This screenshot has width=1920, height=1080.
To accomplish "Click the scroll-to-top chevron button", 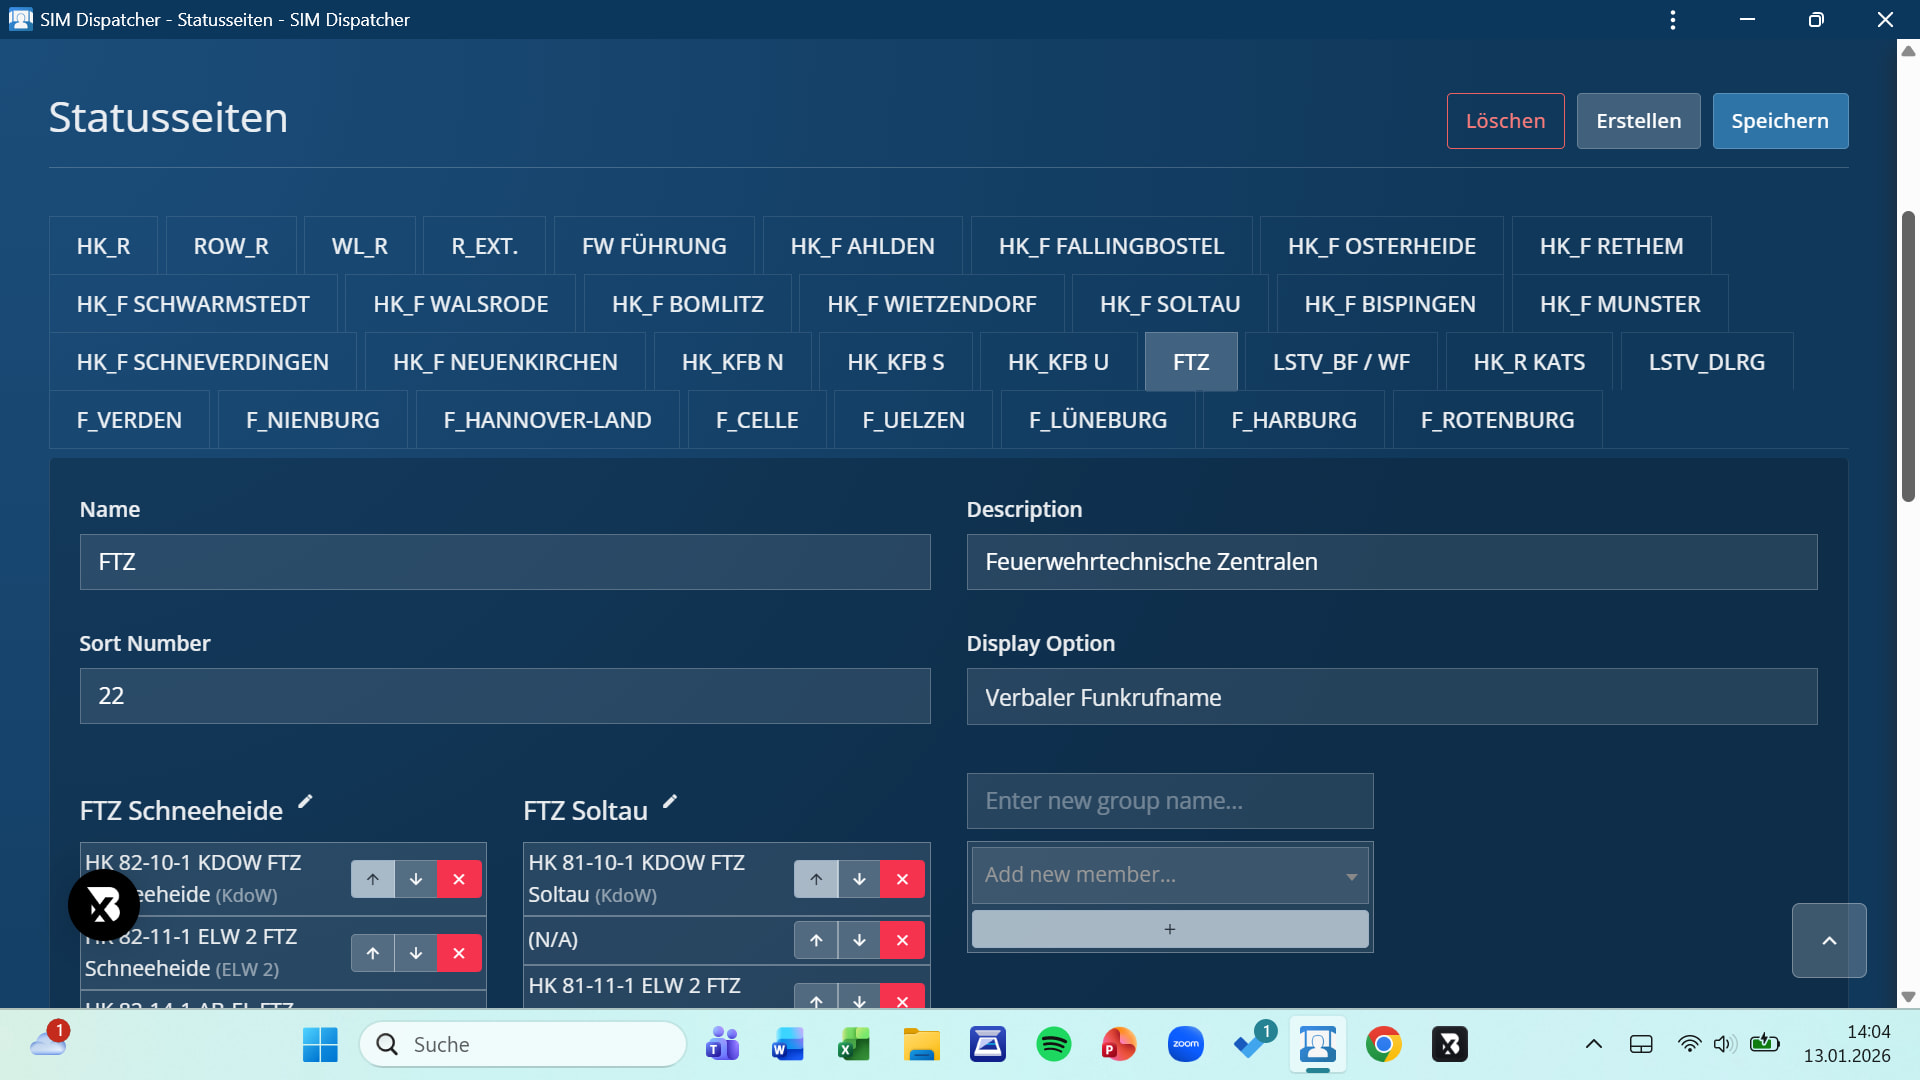I will [x=1829, y=940].
